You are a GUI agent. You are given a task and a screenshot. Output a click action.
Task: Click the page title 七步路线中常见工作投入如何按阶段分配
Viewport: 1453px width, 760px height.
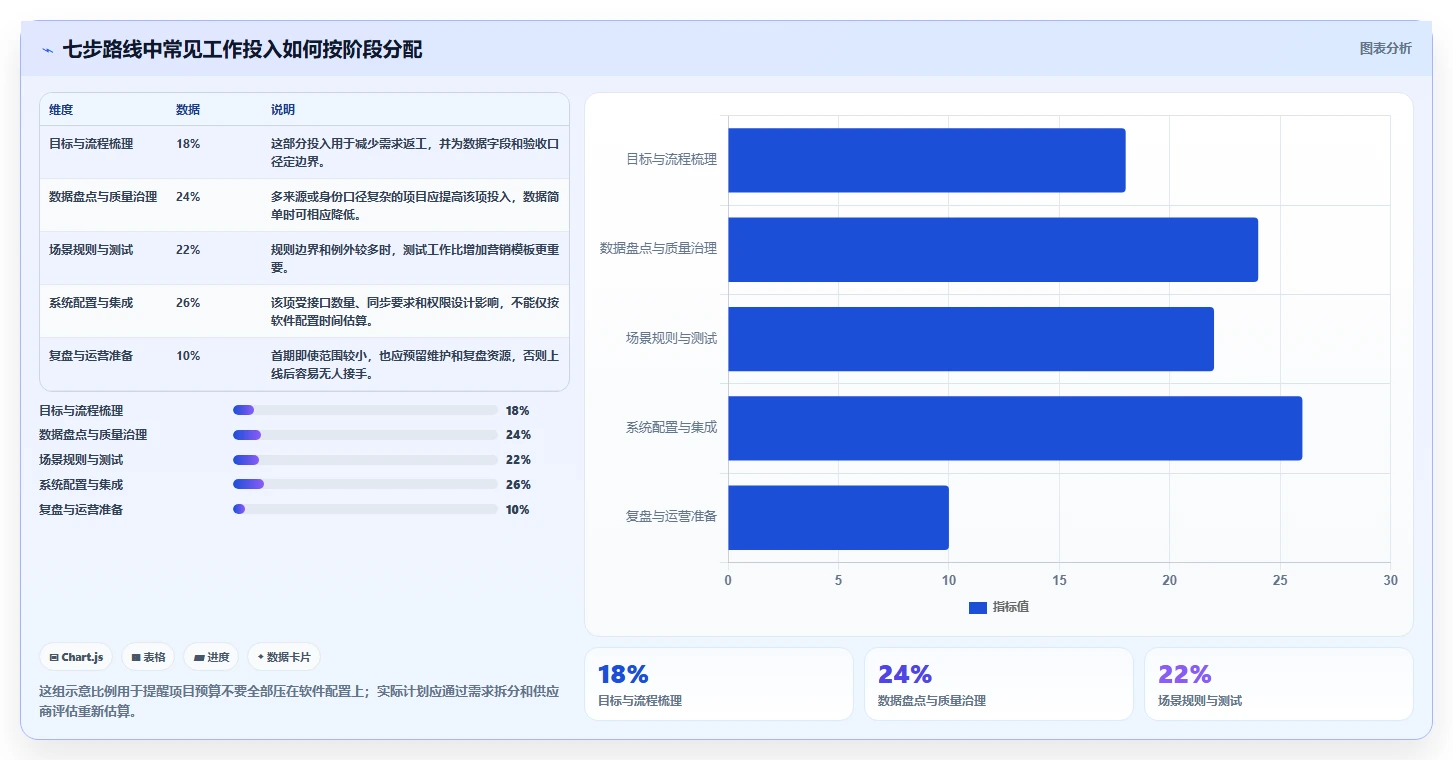243,50
